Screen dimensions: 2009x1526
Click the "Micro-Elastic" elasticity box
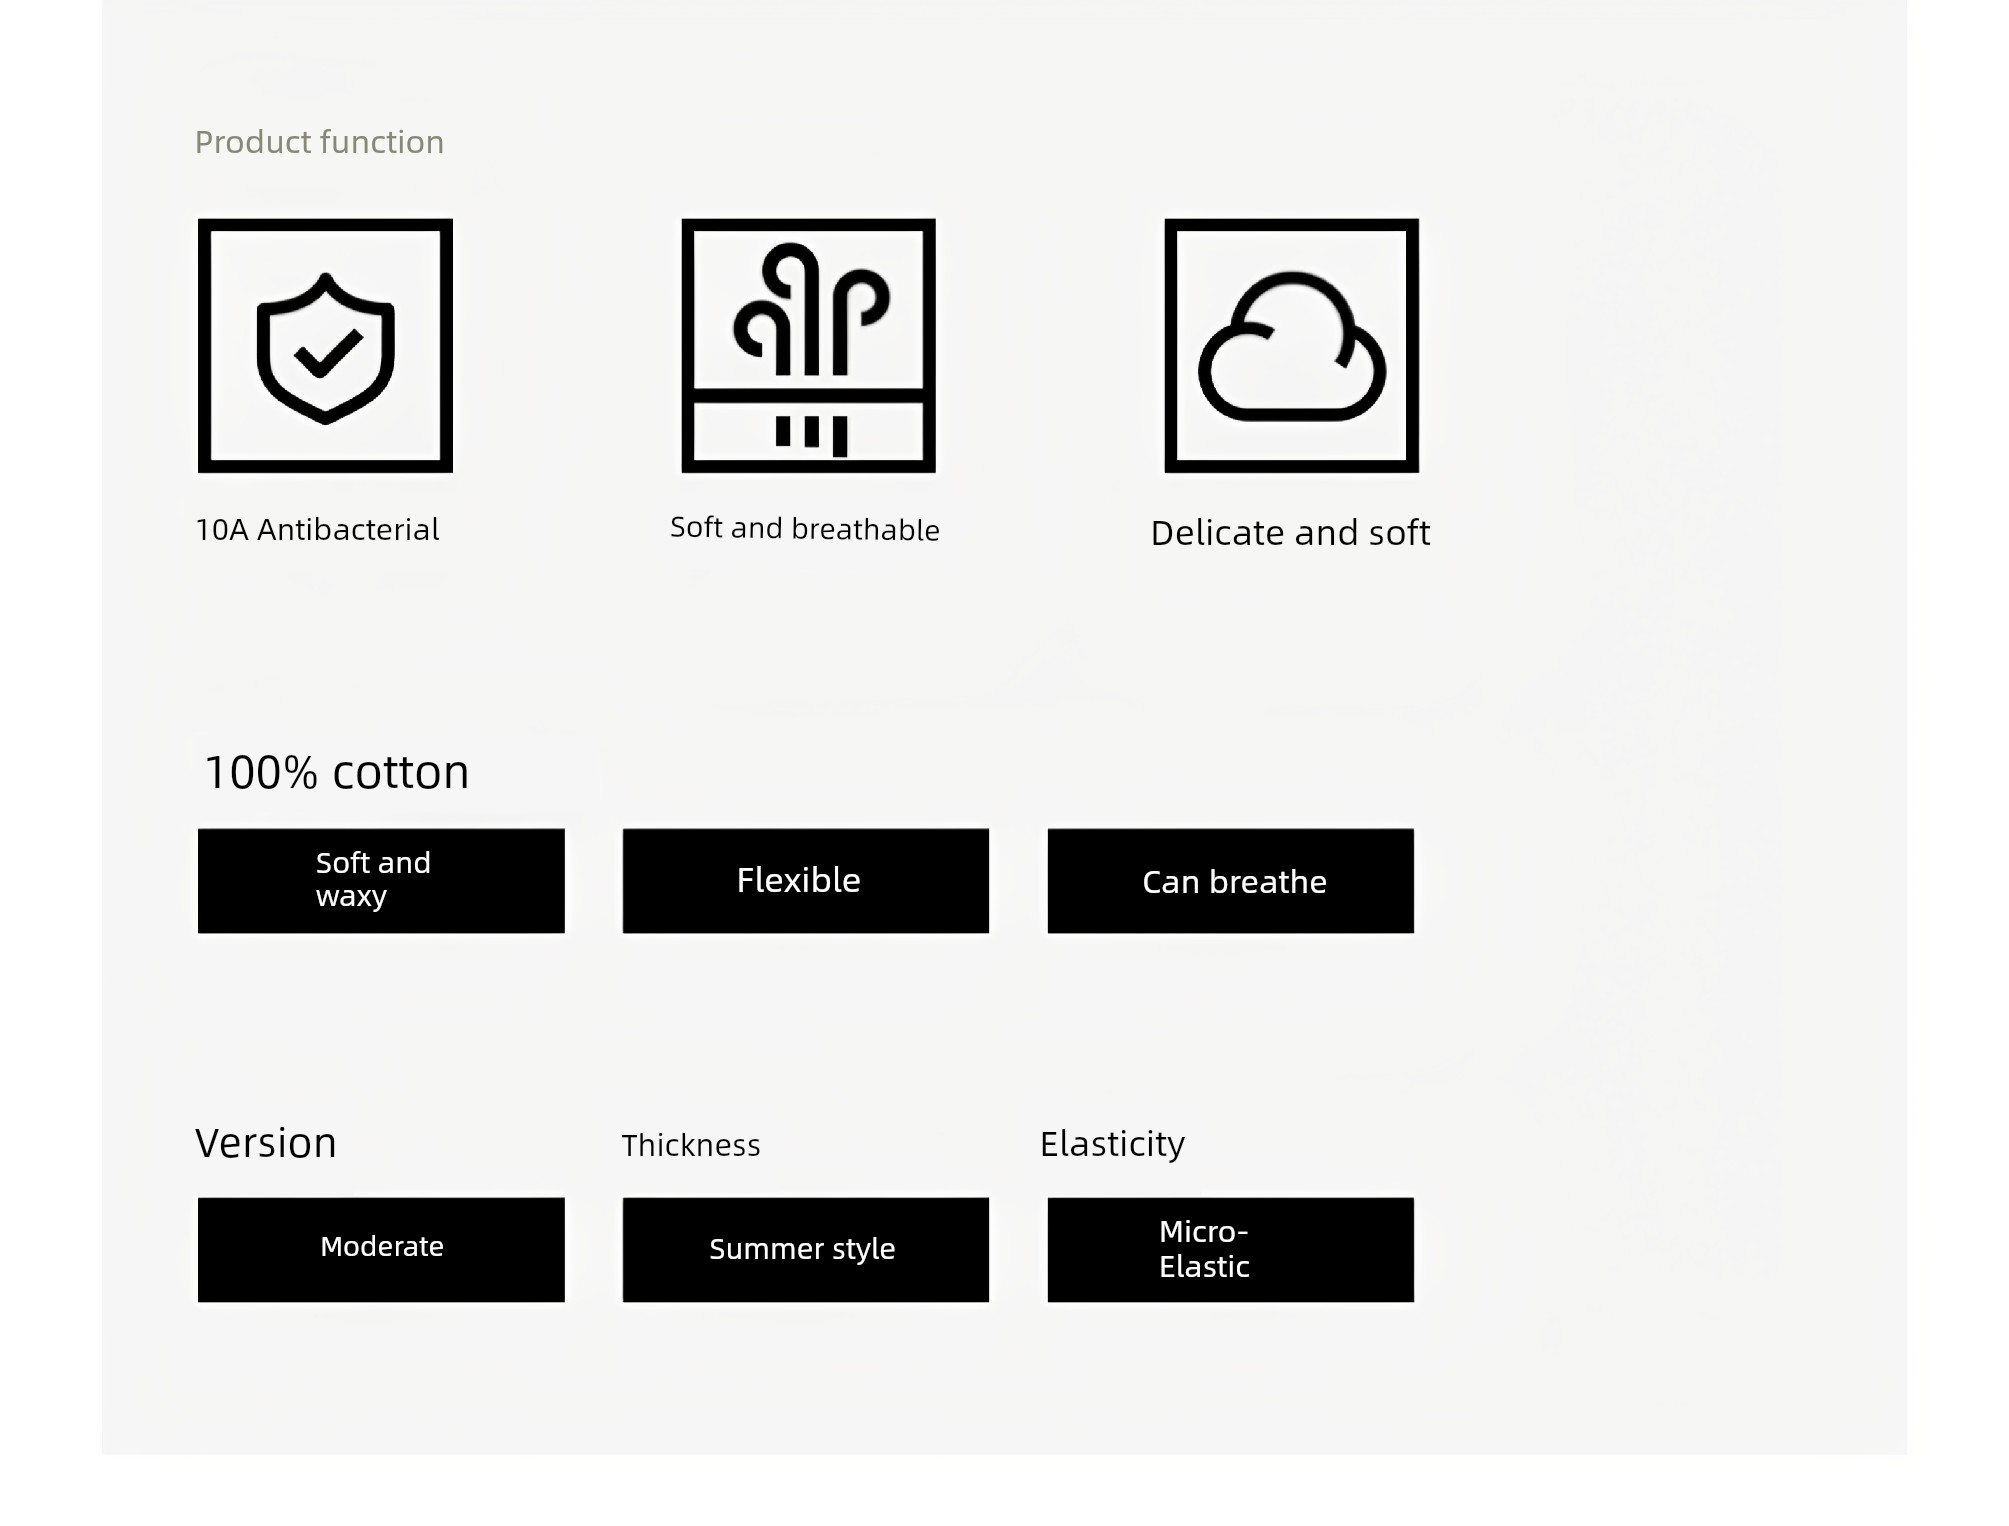click(1231, 1250)
